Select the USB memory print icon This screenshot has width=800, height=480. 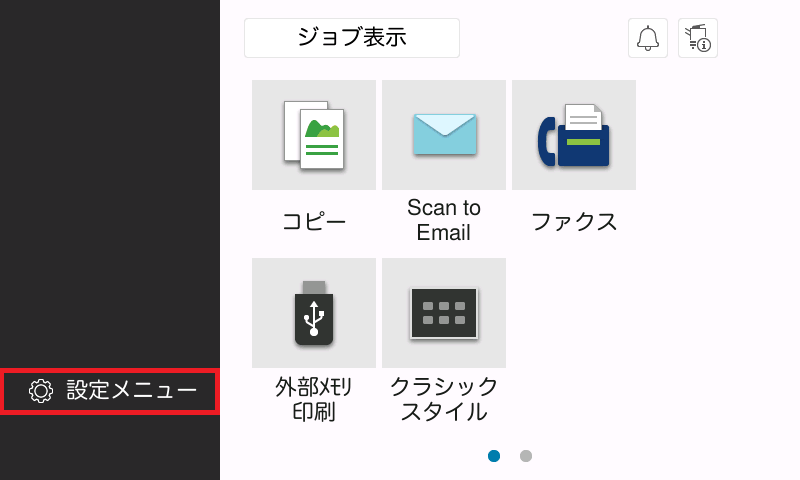[314, 313]
